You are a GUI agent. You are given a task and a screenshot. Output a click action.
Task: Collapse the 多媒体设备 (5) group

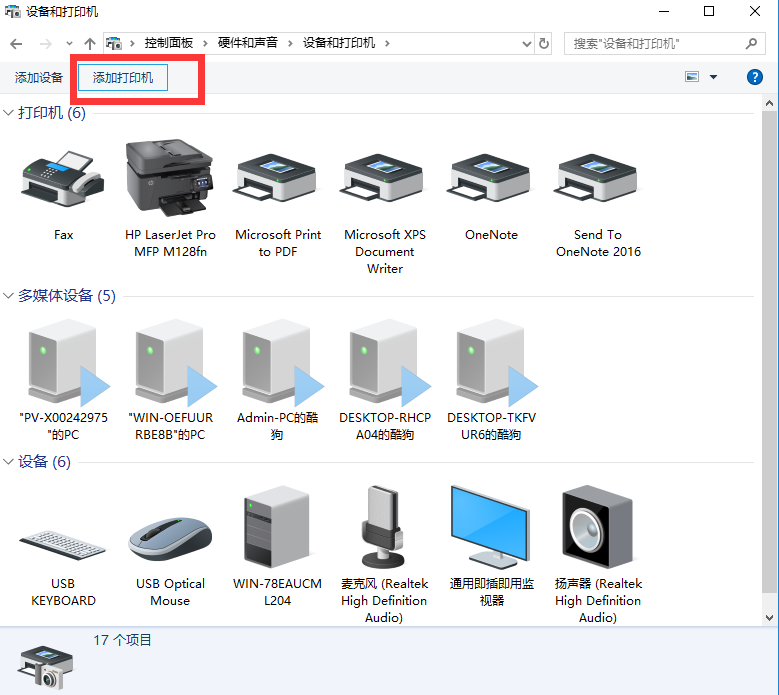coord(8,296)
